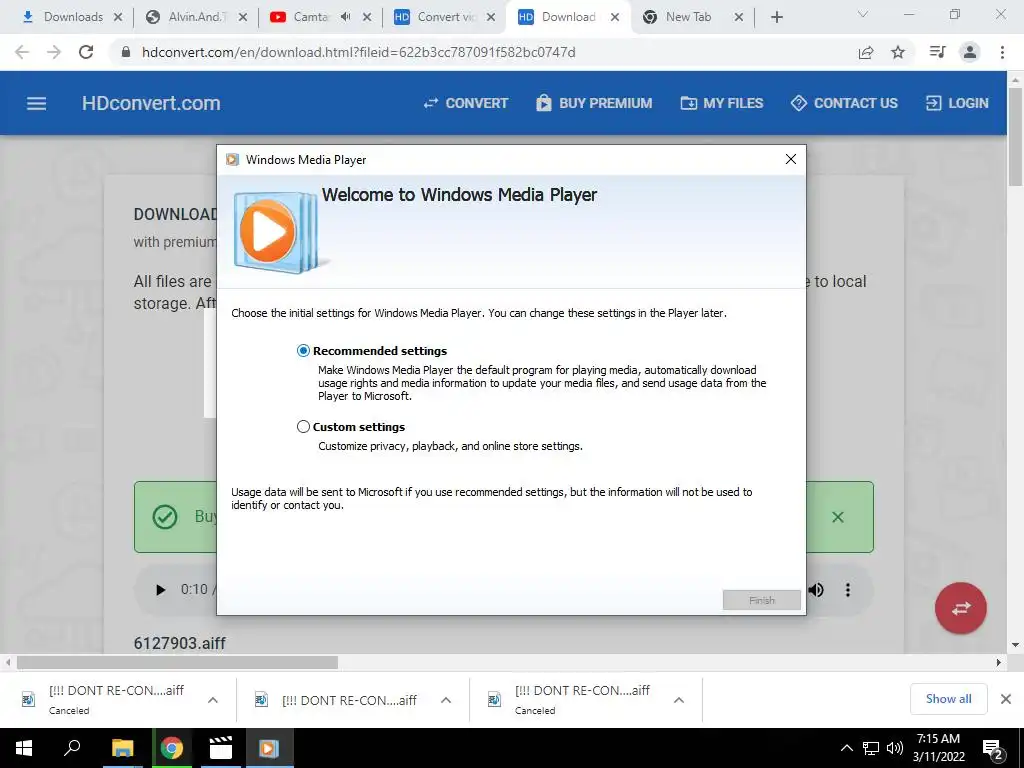Open the CONVERT navigation link

466,103
